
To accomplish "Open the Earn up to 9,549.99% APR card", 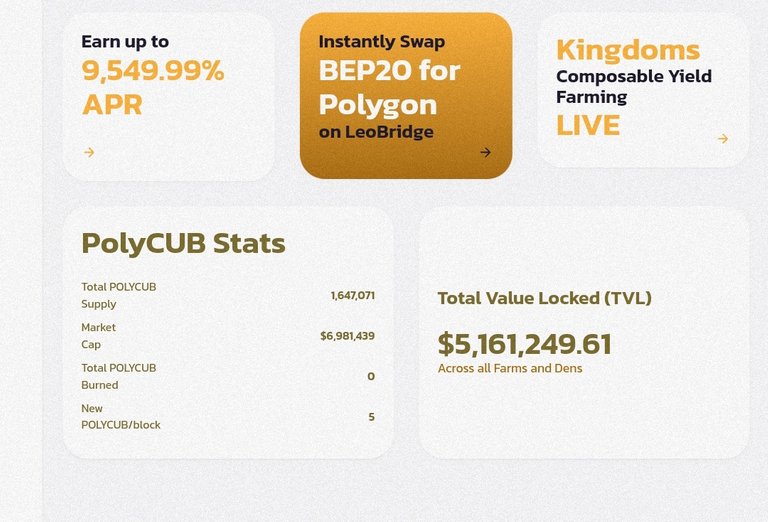I will (169, 96).
